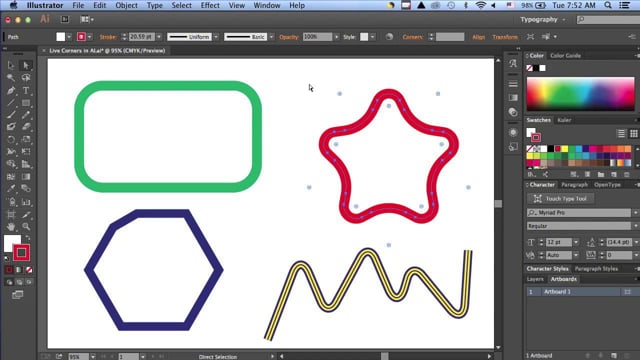Open the Effect menu

210,5
